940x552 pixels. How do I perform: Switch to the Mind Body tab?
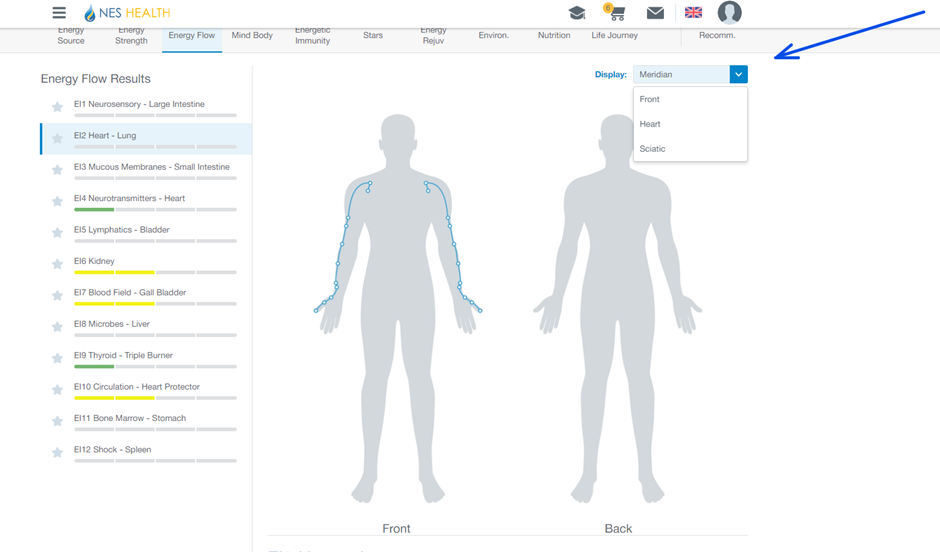252,36
